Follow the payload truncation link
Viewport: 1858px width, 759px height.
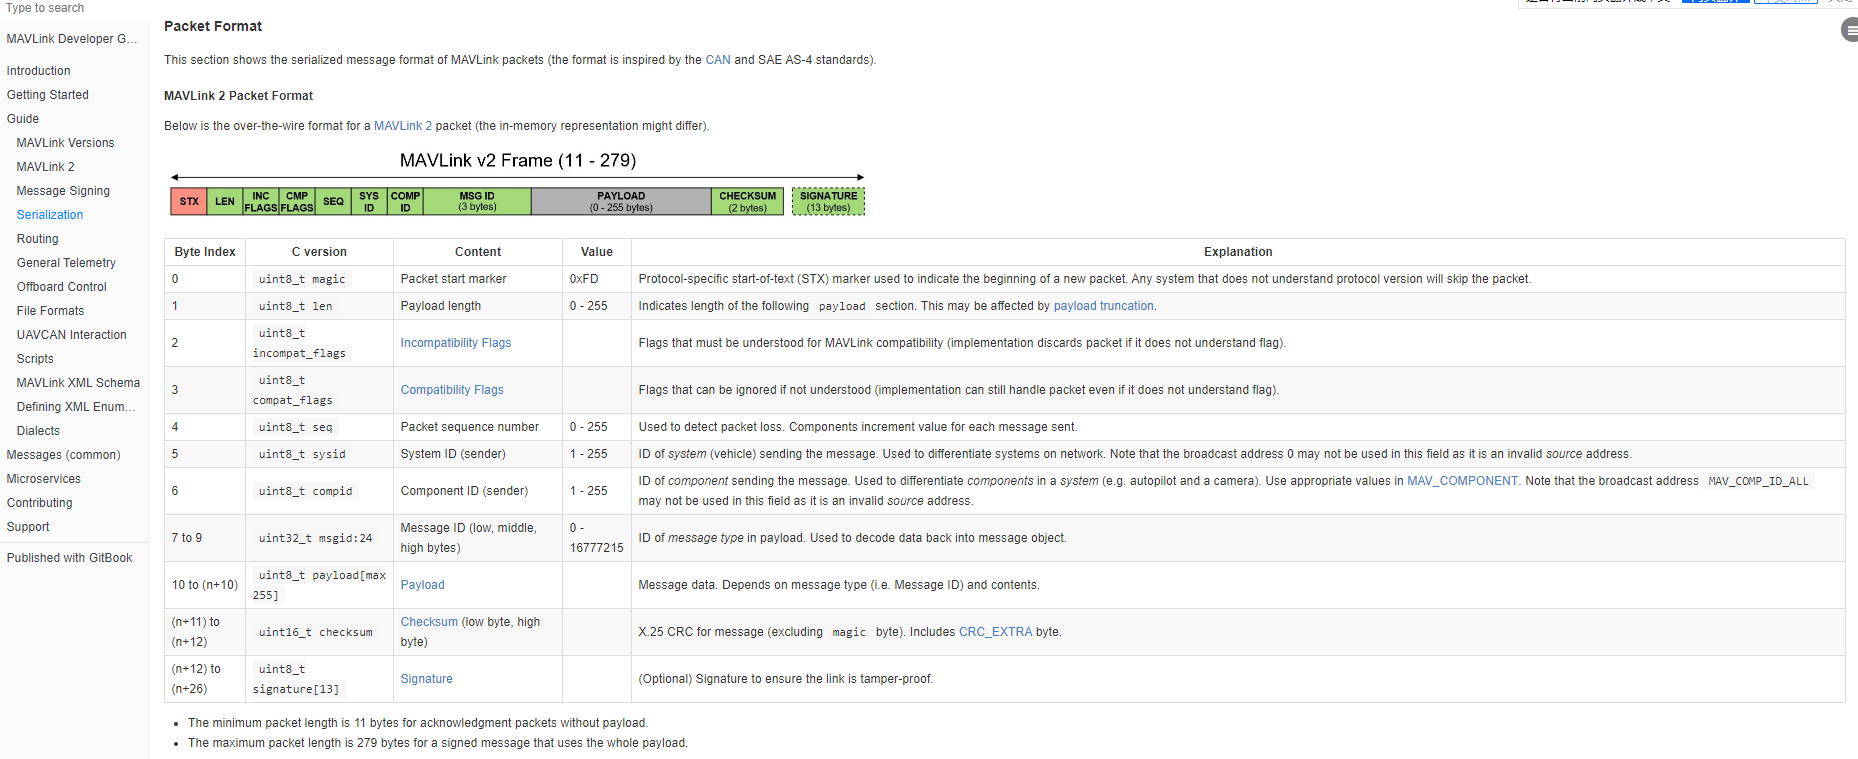click(x=1104, y=306)
